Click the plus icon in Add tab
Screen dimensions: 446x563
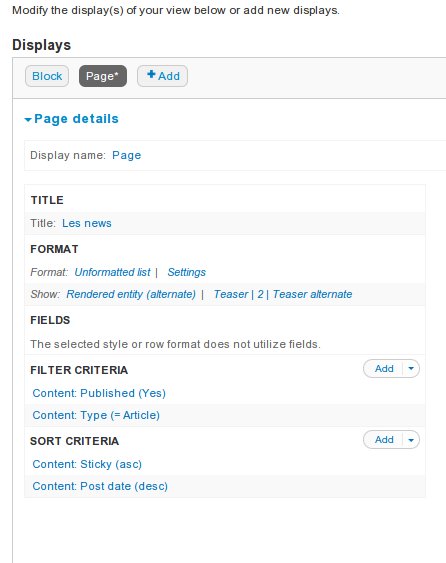[x=151, y=74]
